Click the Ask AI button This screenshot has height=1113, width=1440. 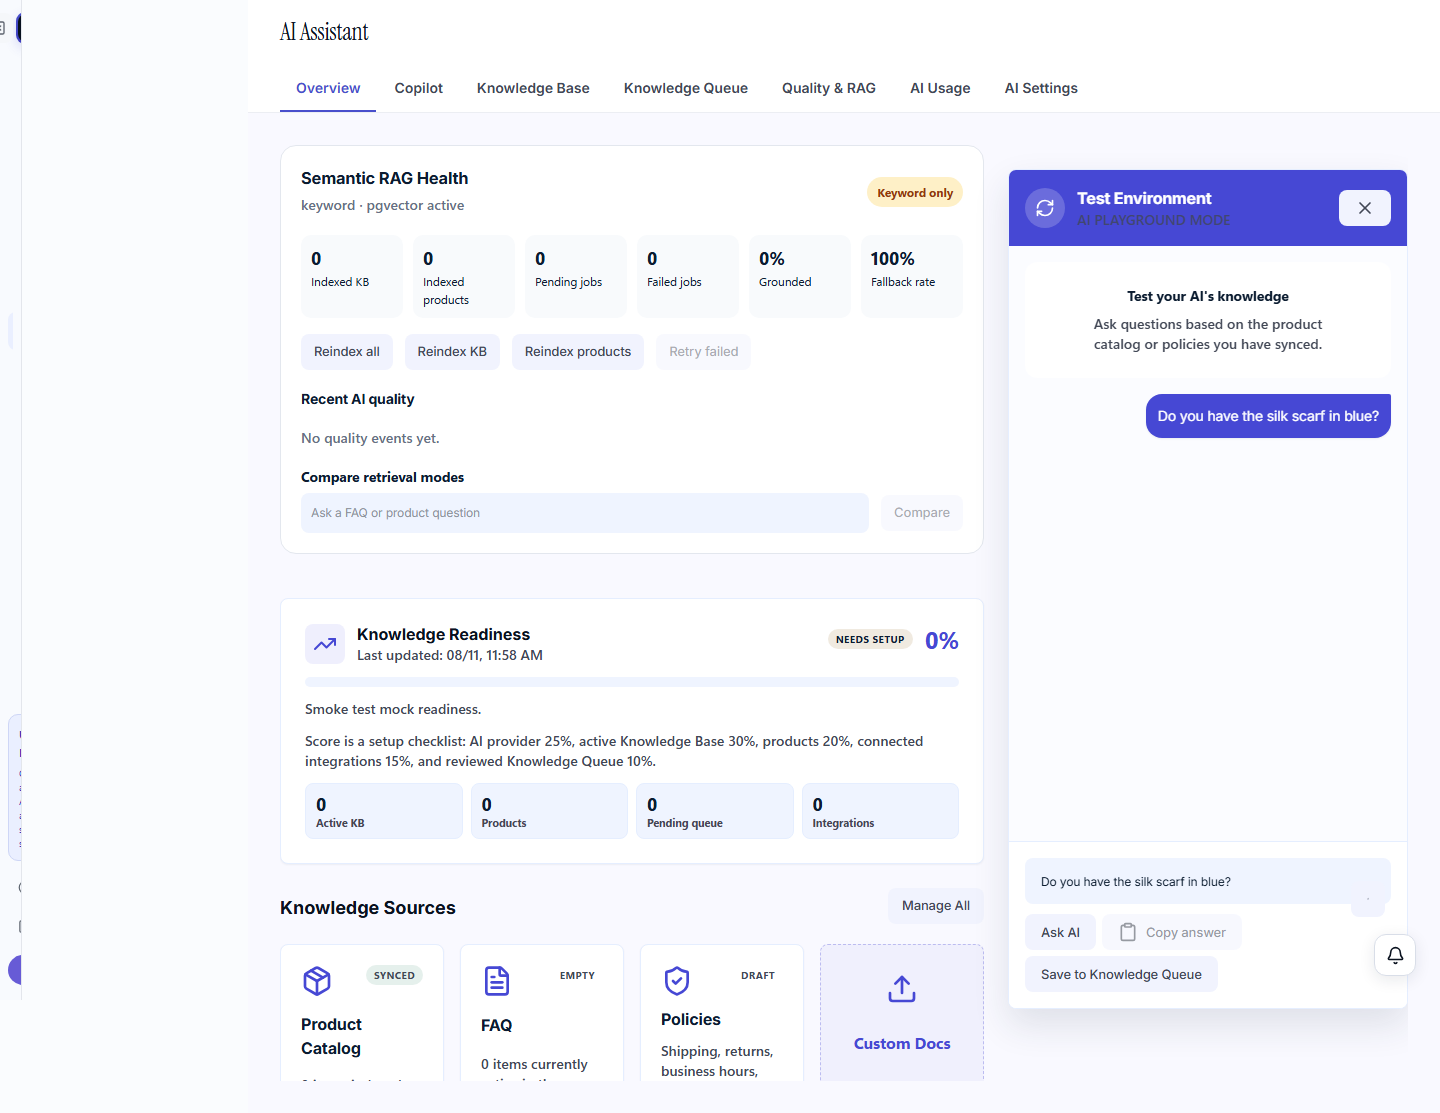click(1060, 933)
